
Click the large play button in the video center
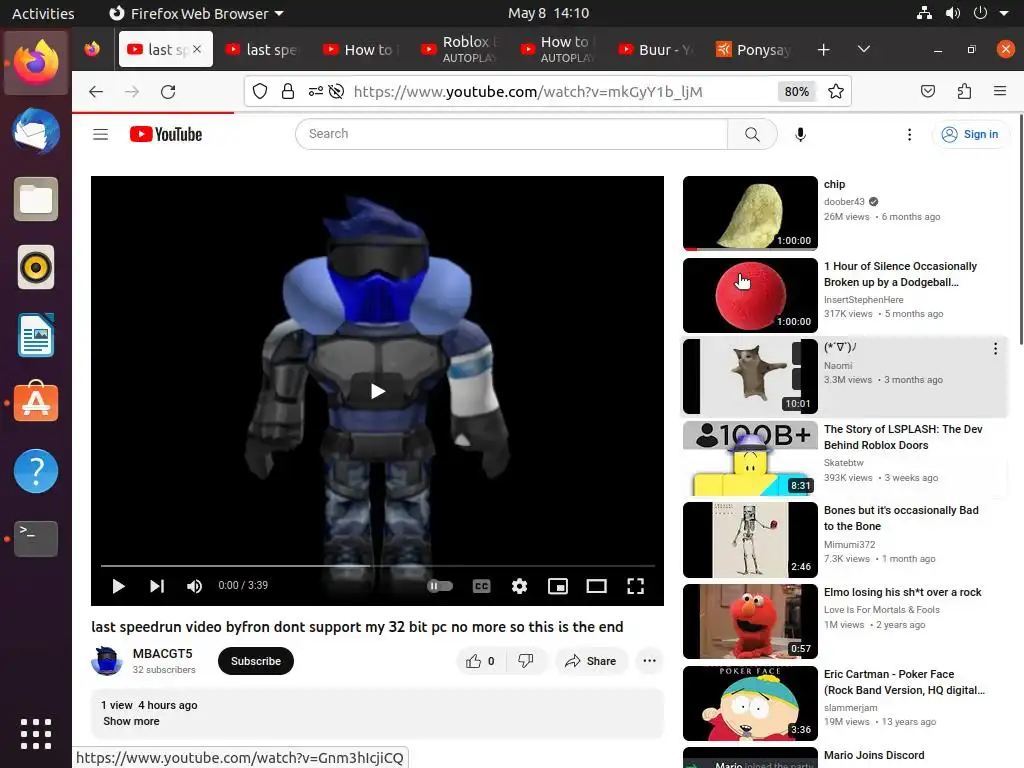pos(377,391)
